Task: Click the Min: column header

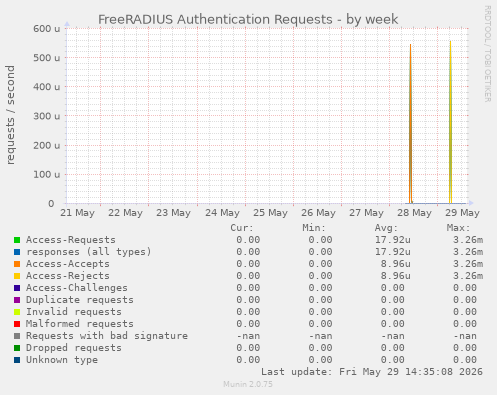Action: pos(314,228)
